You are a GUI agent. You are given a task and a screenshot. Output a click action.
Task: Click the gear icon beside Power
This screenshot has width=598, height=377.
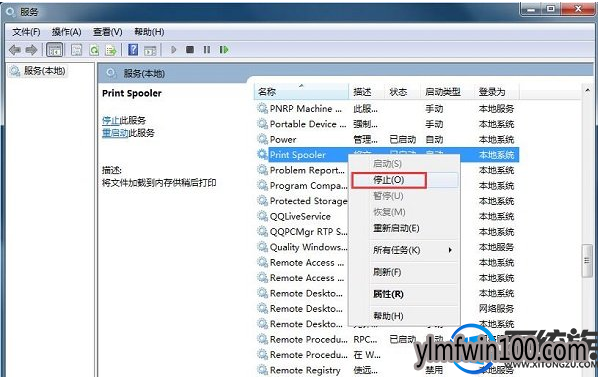(x=262, y=139)
